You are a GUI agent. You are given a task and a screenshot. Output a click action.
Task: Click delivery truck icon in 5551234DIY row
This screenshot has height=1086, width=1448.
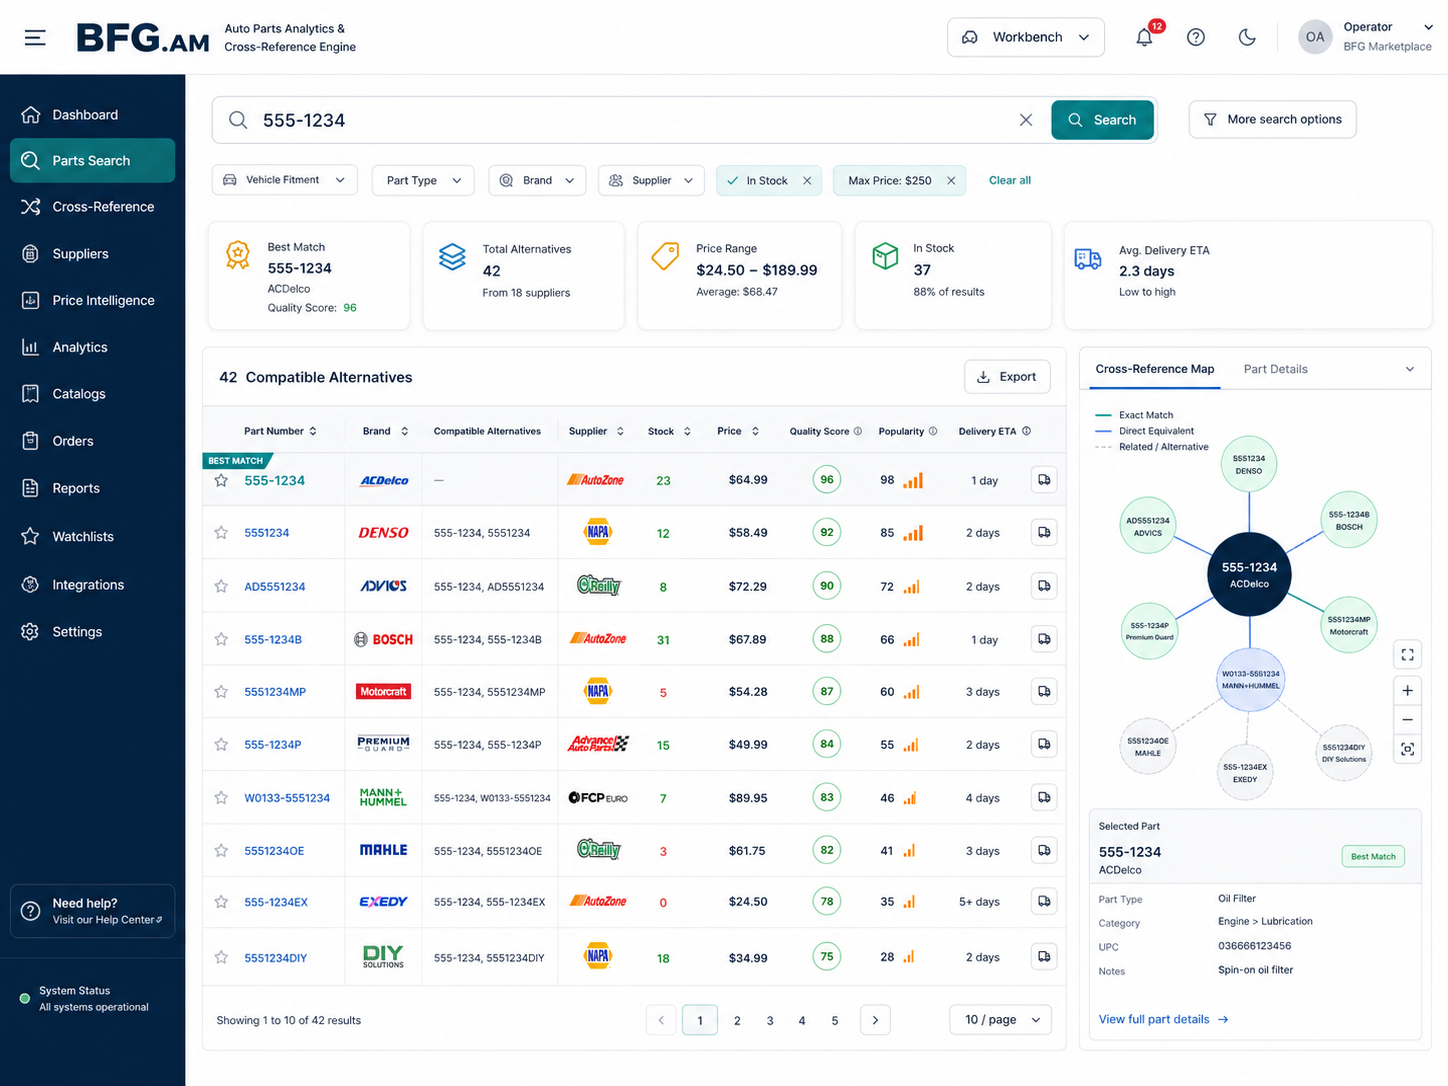[x=1044, y=957]
